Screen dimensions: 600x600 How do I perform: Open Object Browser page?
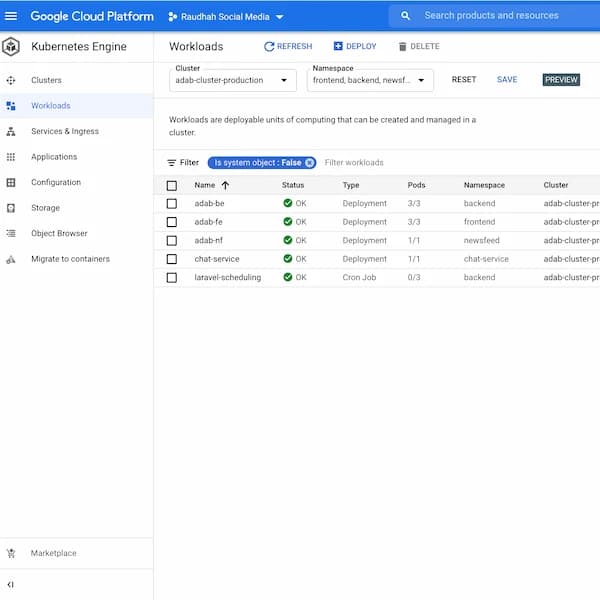59,233
